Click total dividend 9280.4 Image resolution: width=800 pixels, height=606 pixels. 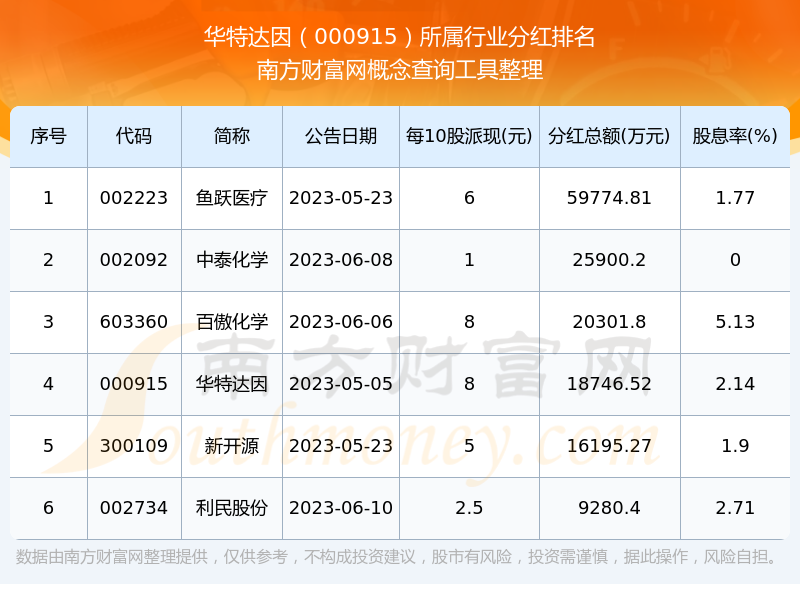[609, 508]
